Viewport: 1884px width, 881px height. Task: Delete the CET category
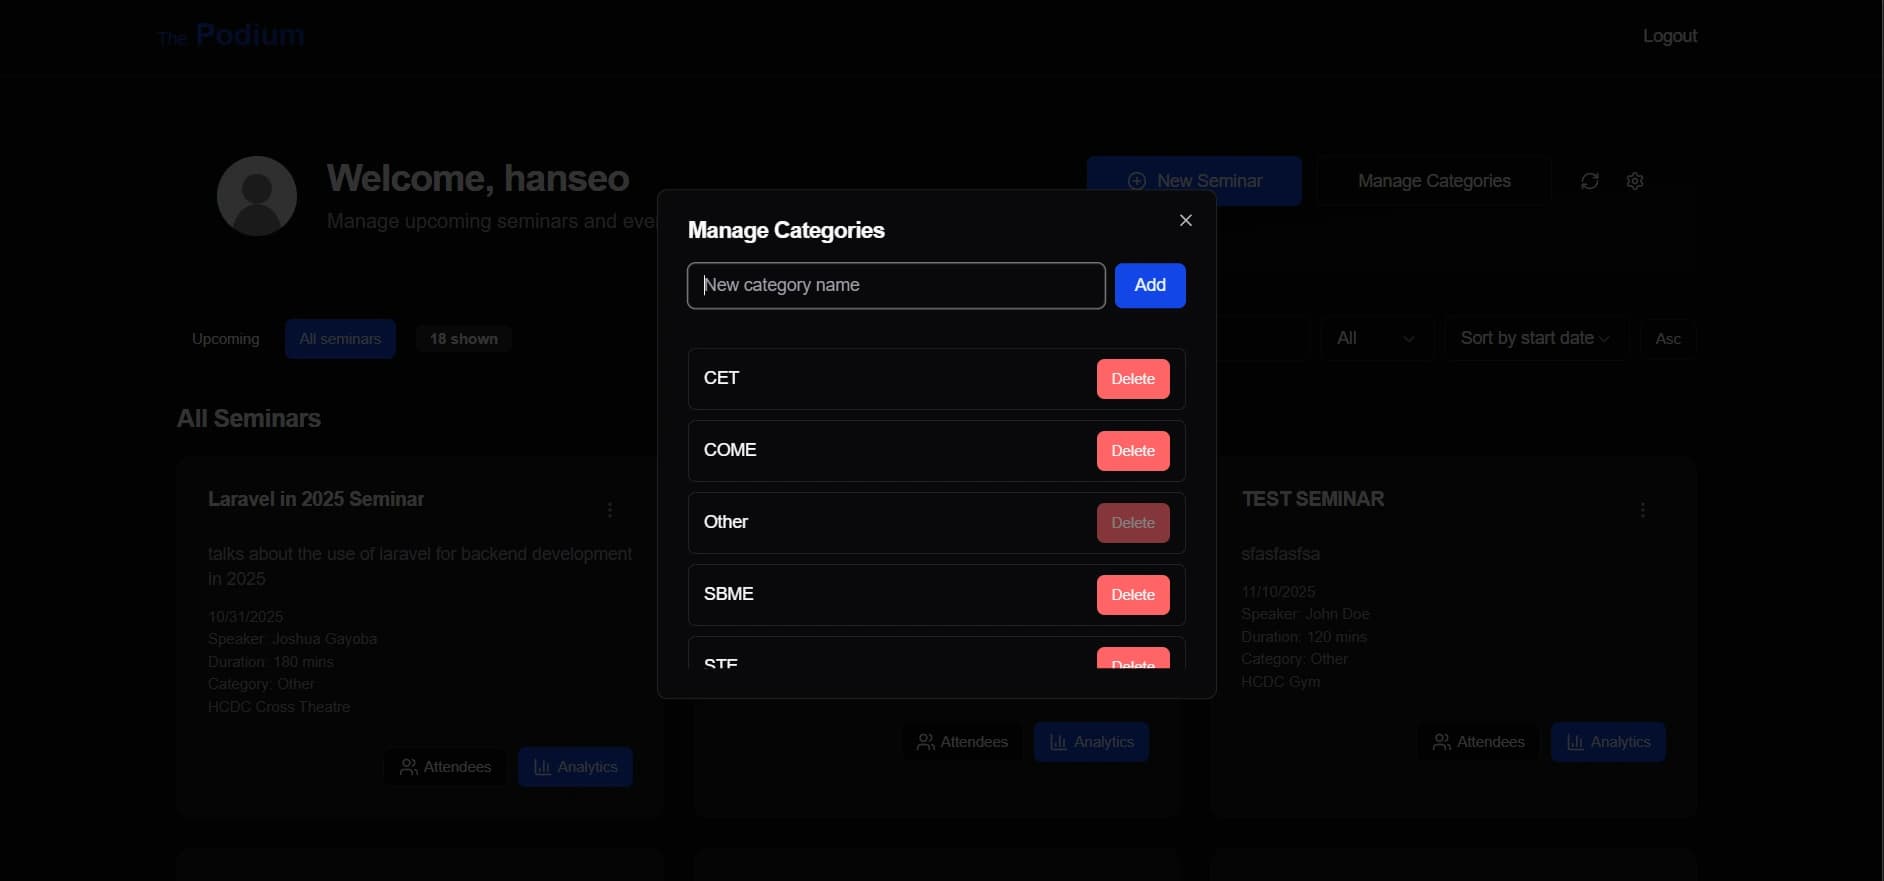pos(1132,379)
